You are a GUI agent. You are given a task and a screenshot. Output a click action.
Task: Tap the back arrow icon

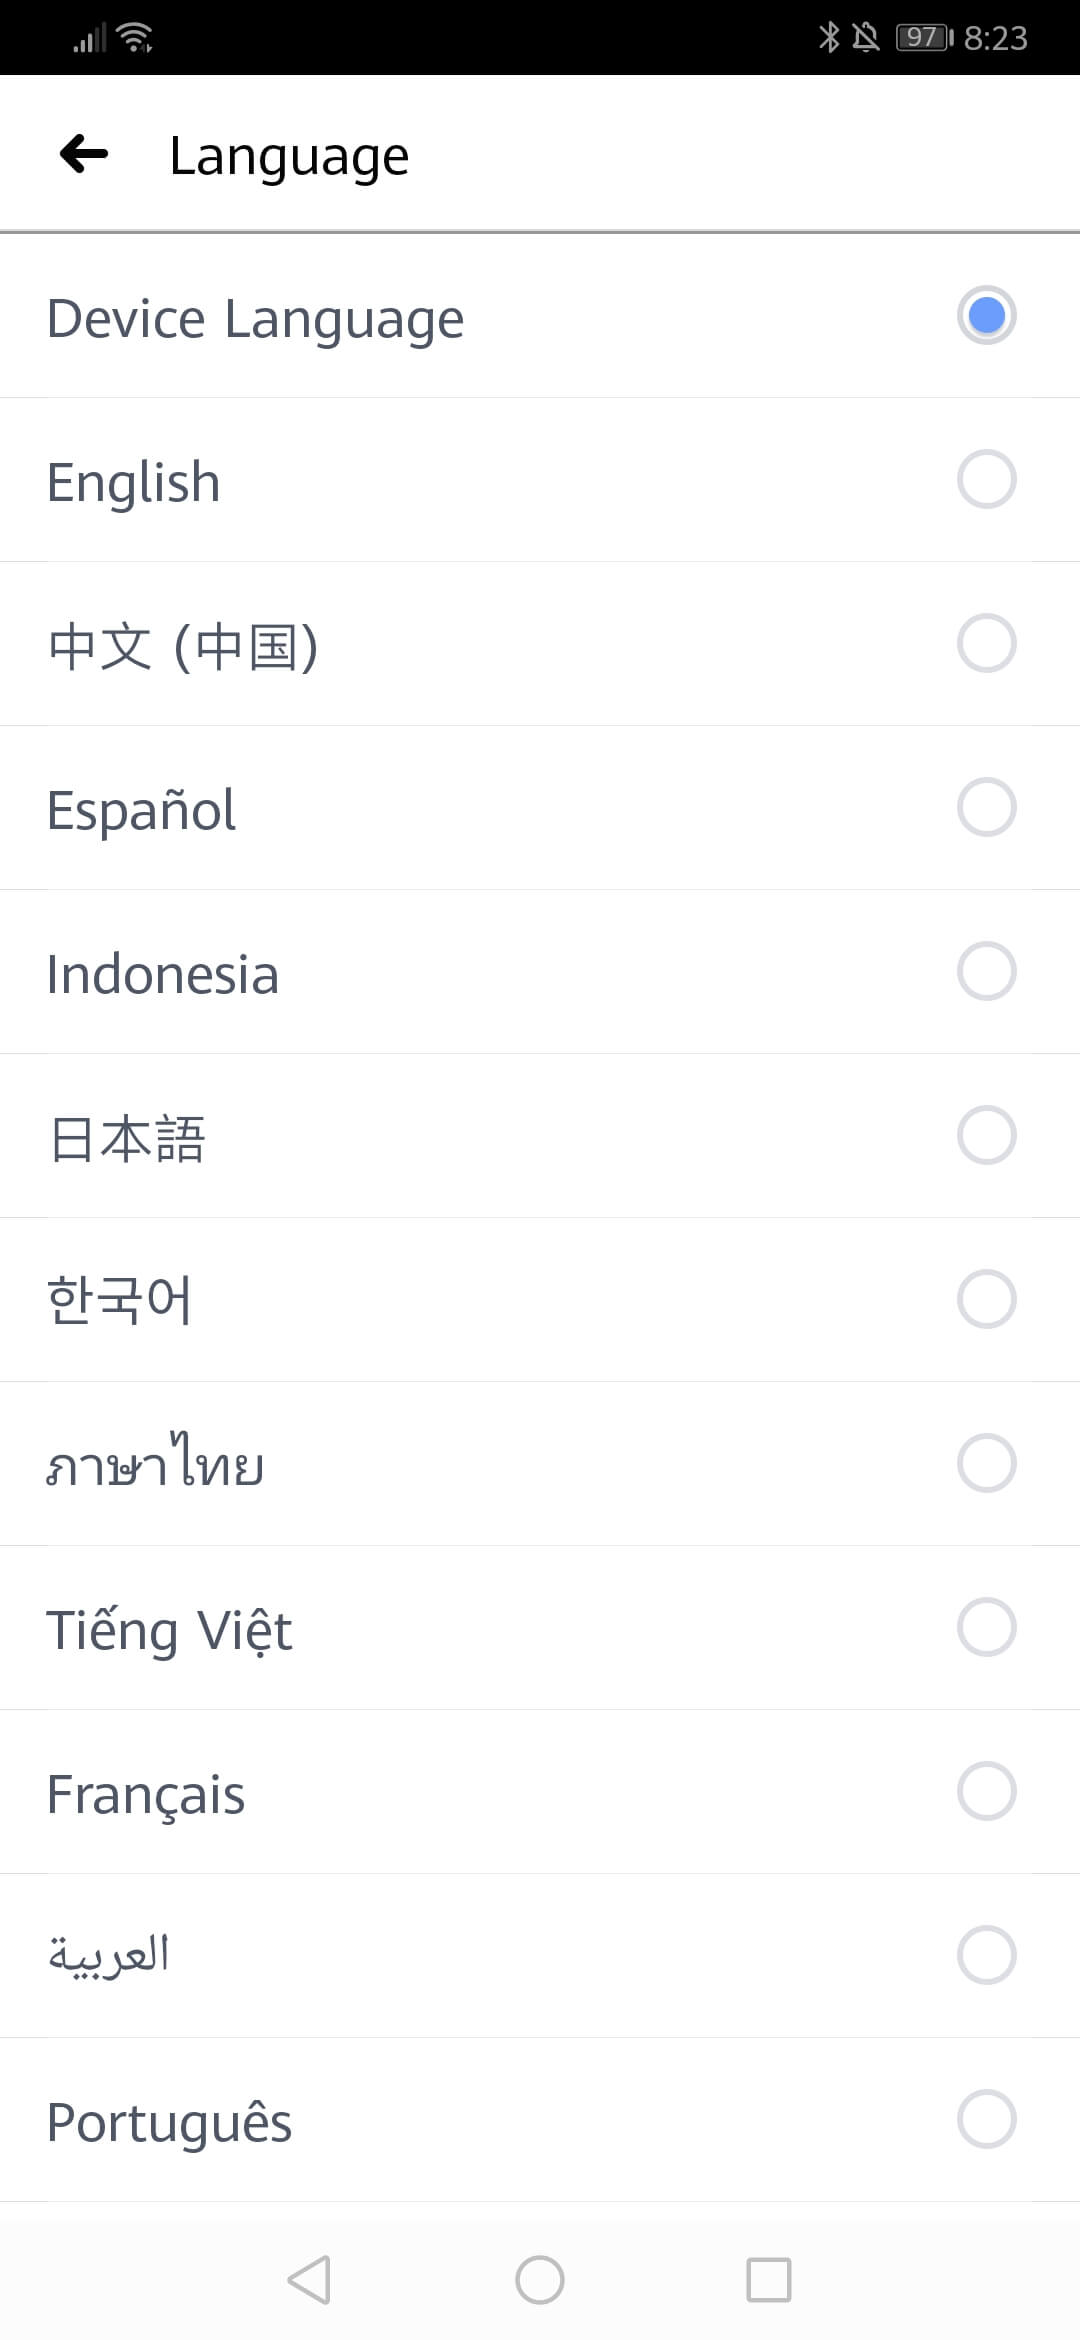pyautogui.click(x=84, y=154)
